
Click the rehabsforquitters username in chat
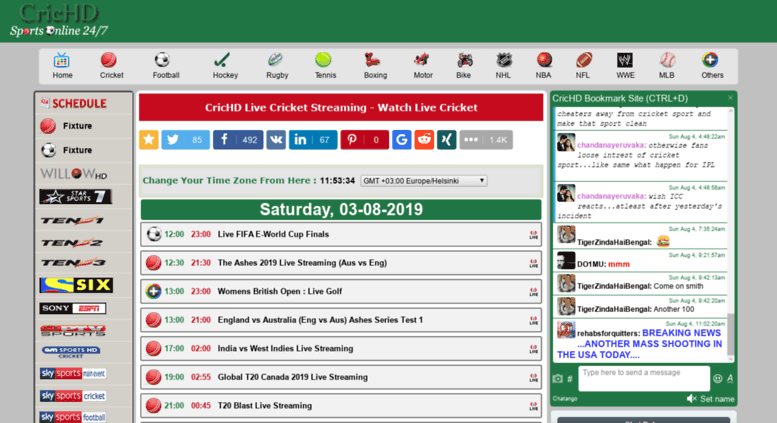point(609,333)
